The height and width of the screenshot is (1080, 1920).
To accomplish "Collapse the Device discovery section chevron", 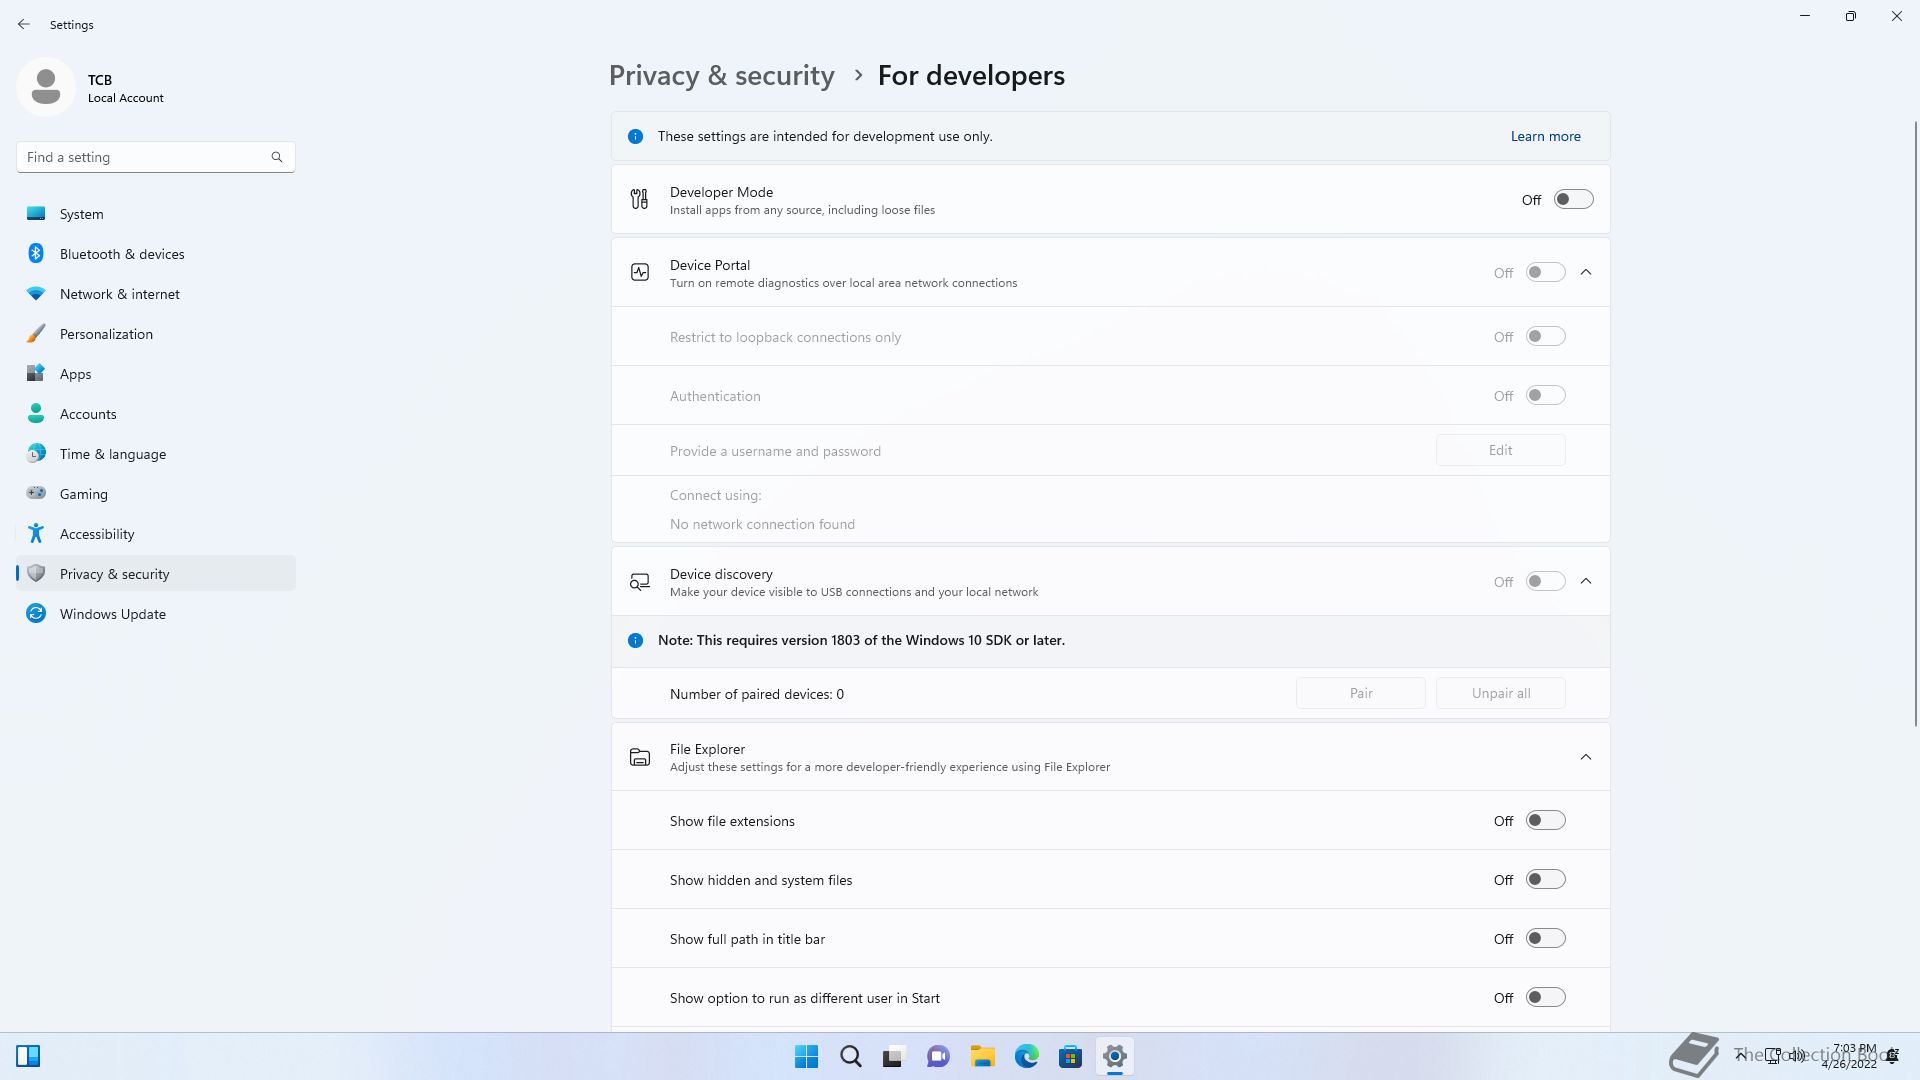I will click(1586, 581).
